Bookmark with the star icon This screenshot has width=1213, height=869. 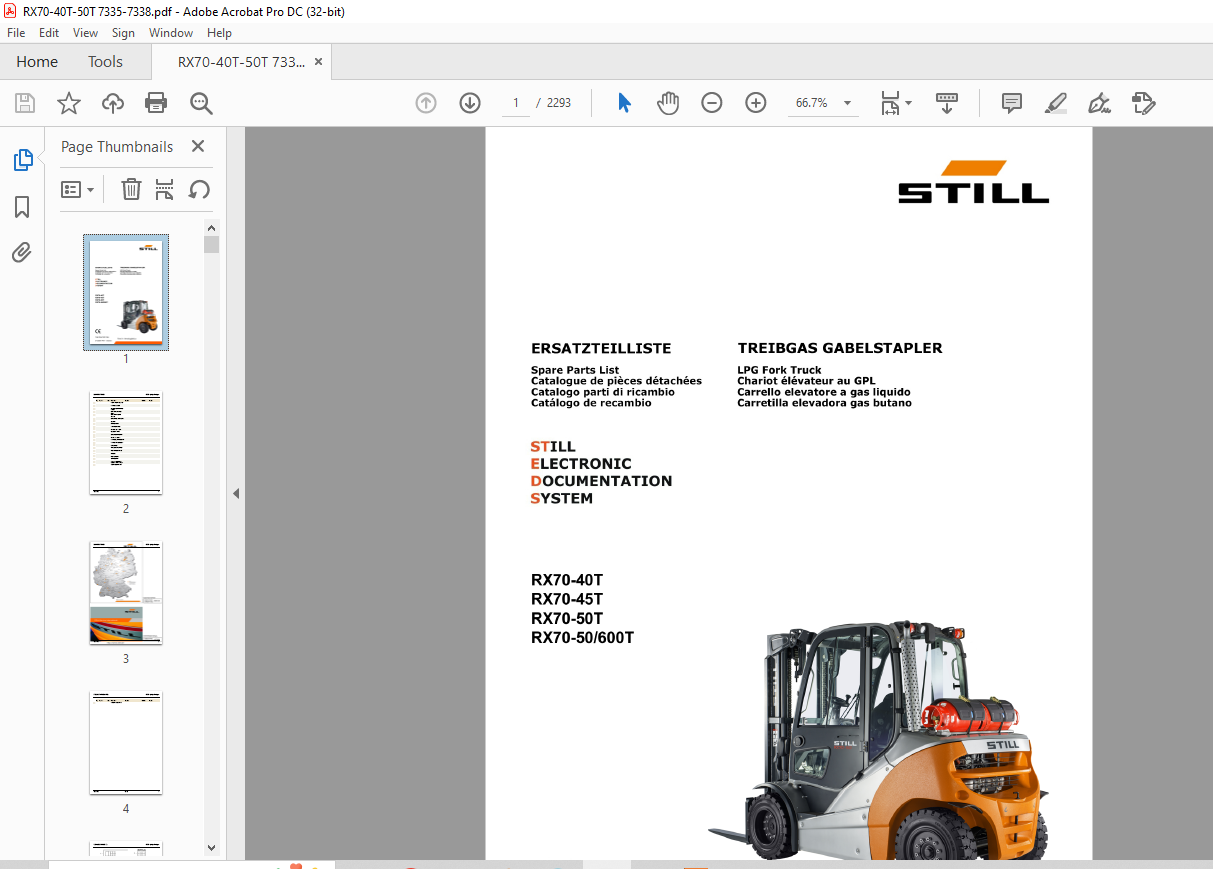[x=69, y=103]
